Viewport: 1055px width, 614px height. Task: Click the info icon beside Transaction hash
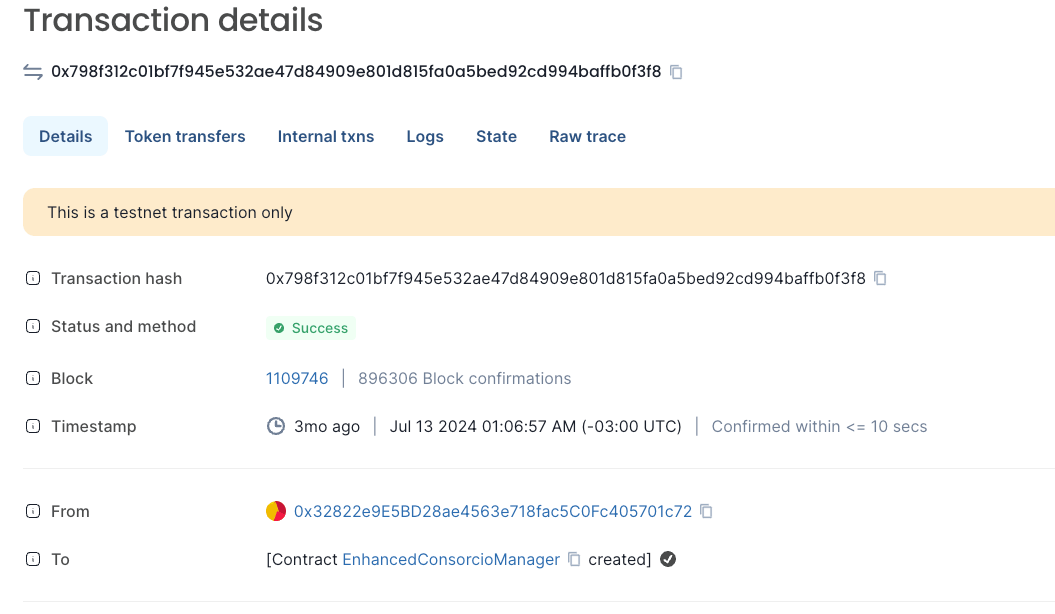(x=33, y=279)
